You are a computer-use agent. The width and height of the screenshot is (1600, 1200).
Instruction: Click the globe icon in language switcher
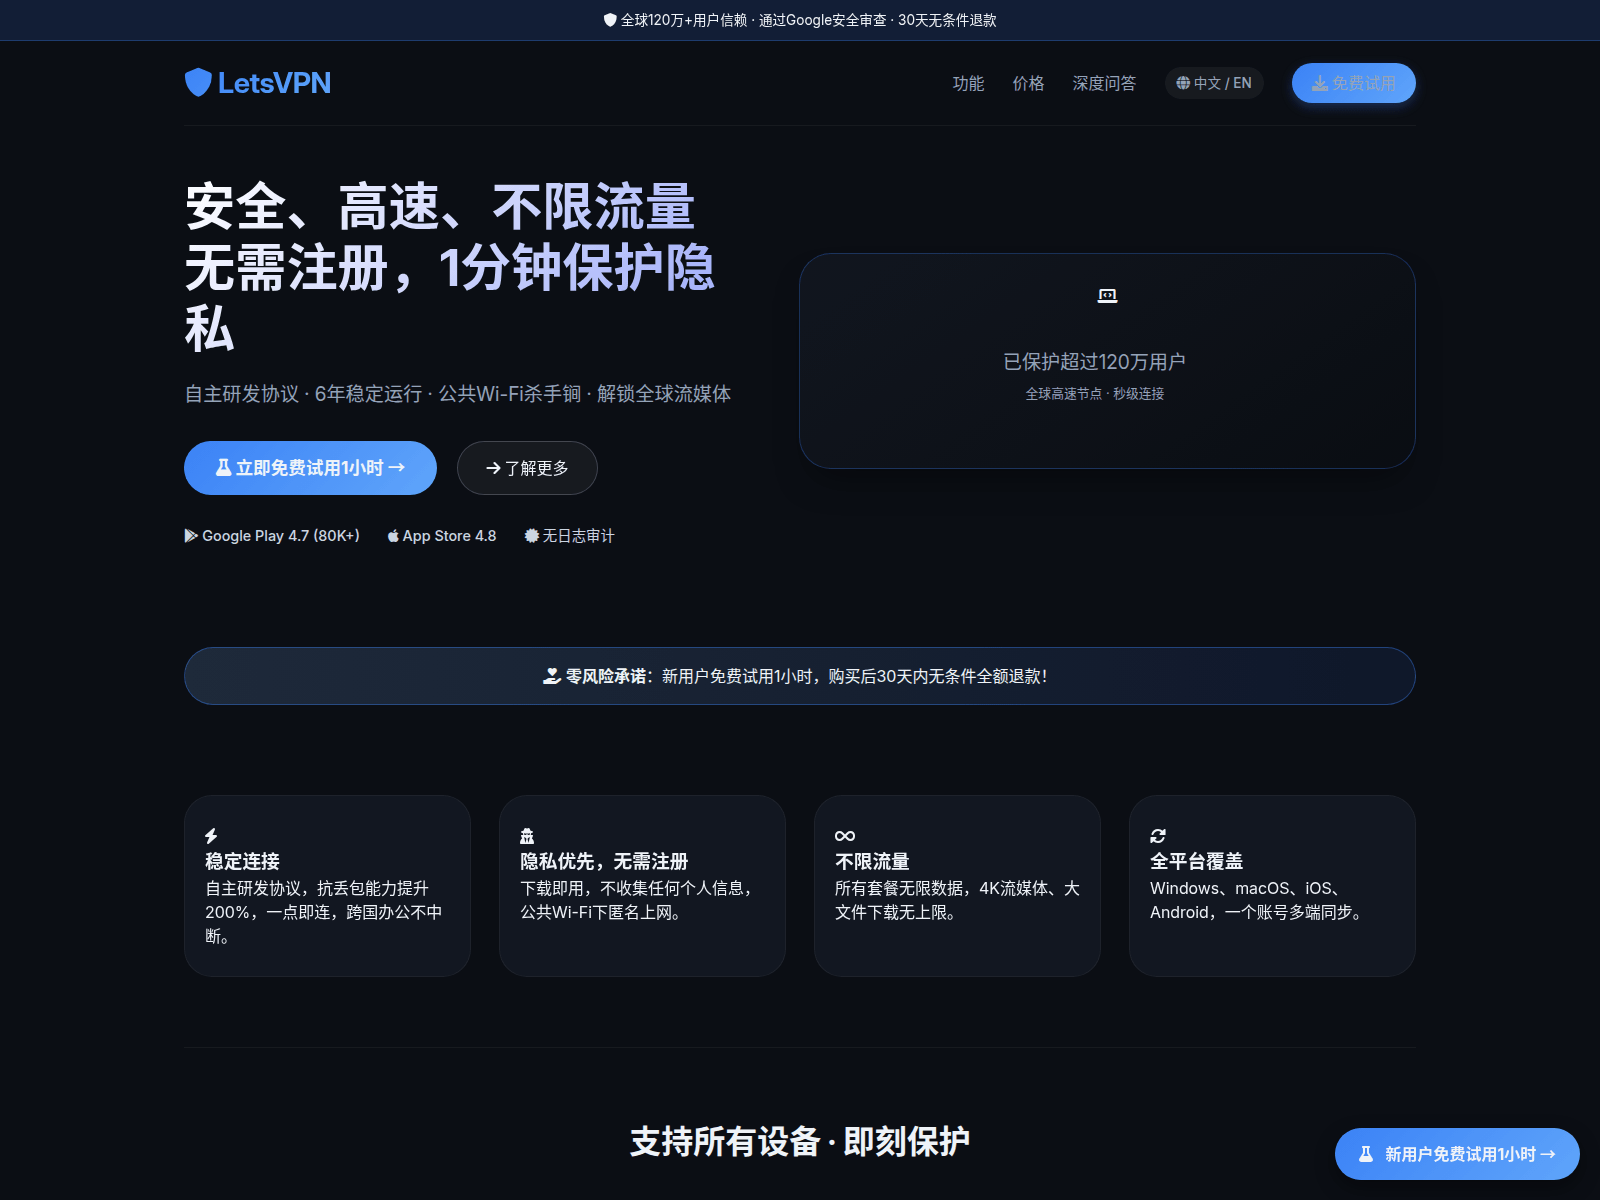(x=1183, y=83)
